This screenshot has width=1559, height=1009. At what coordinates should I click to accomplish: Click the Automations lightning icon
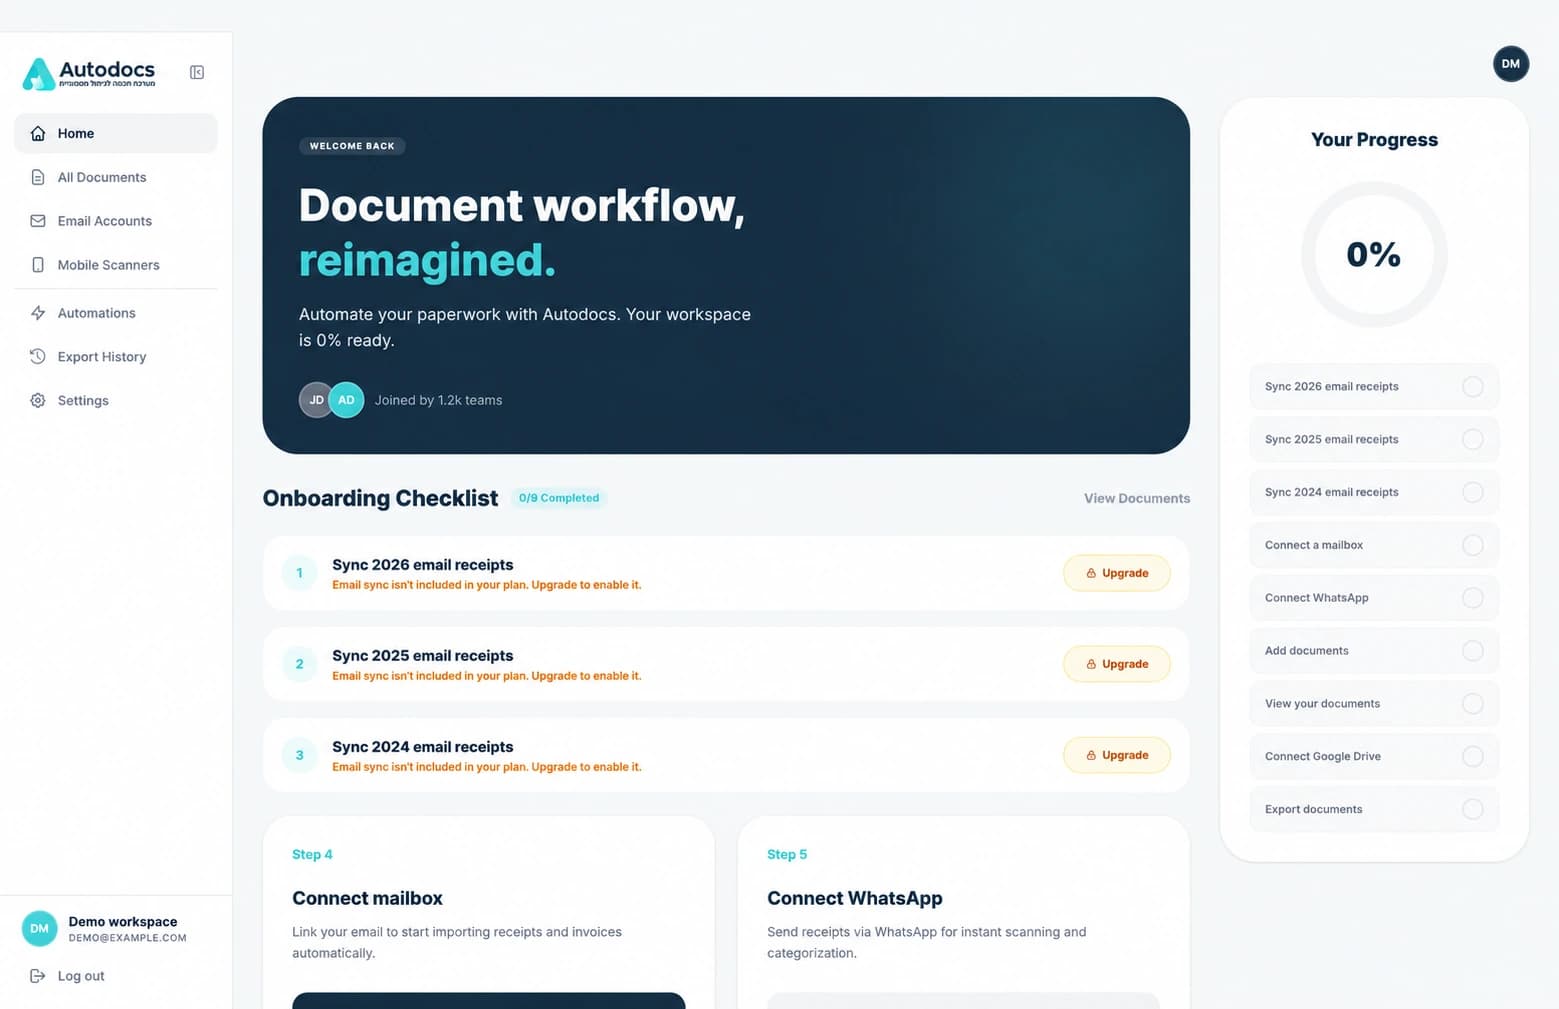[x=38, y=313]
